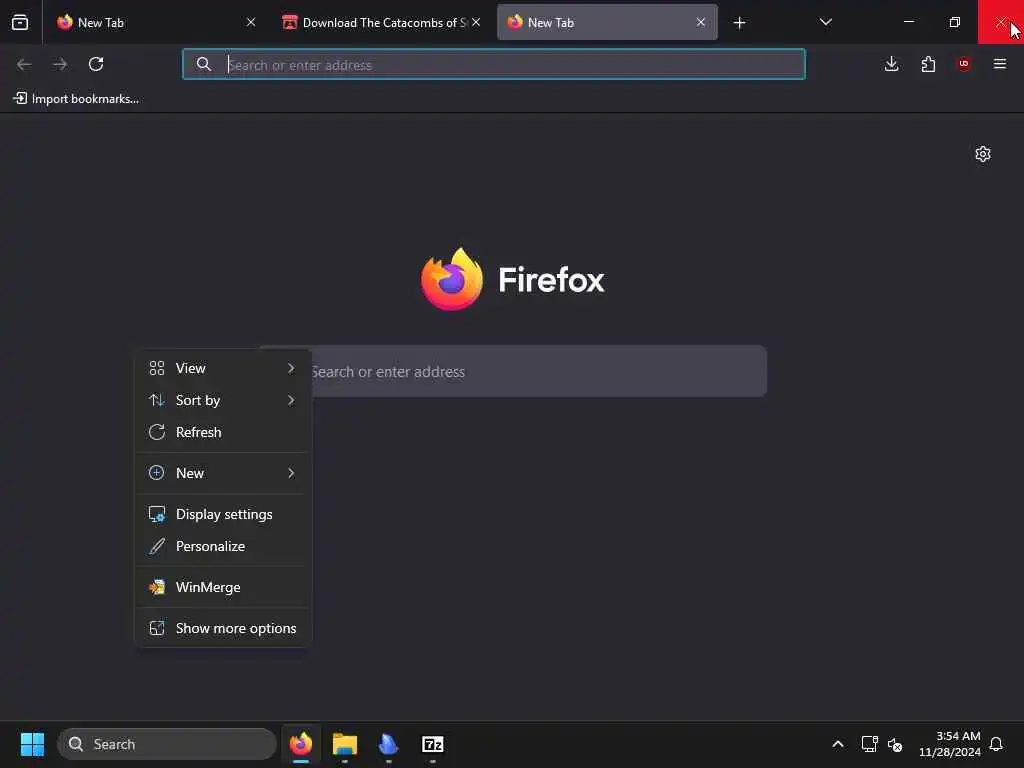The height and width of the screenshot is (768, 1024).
Task: Open the blue feather app taskbar icon
Action: [x=389, y=744]
